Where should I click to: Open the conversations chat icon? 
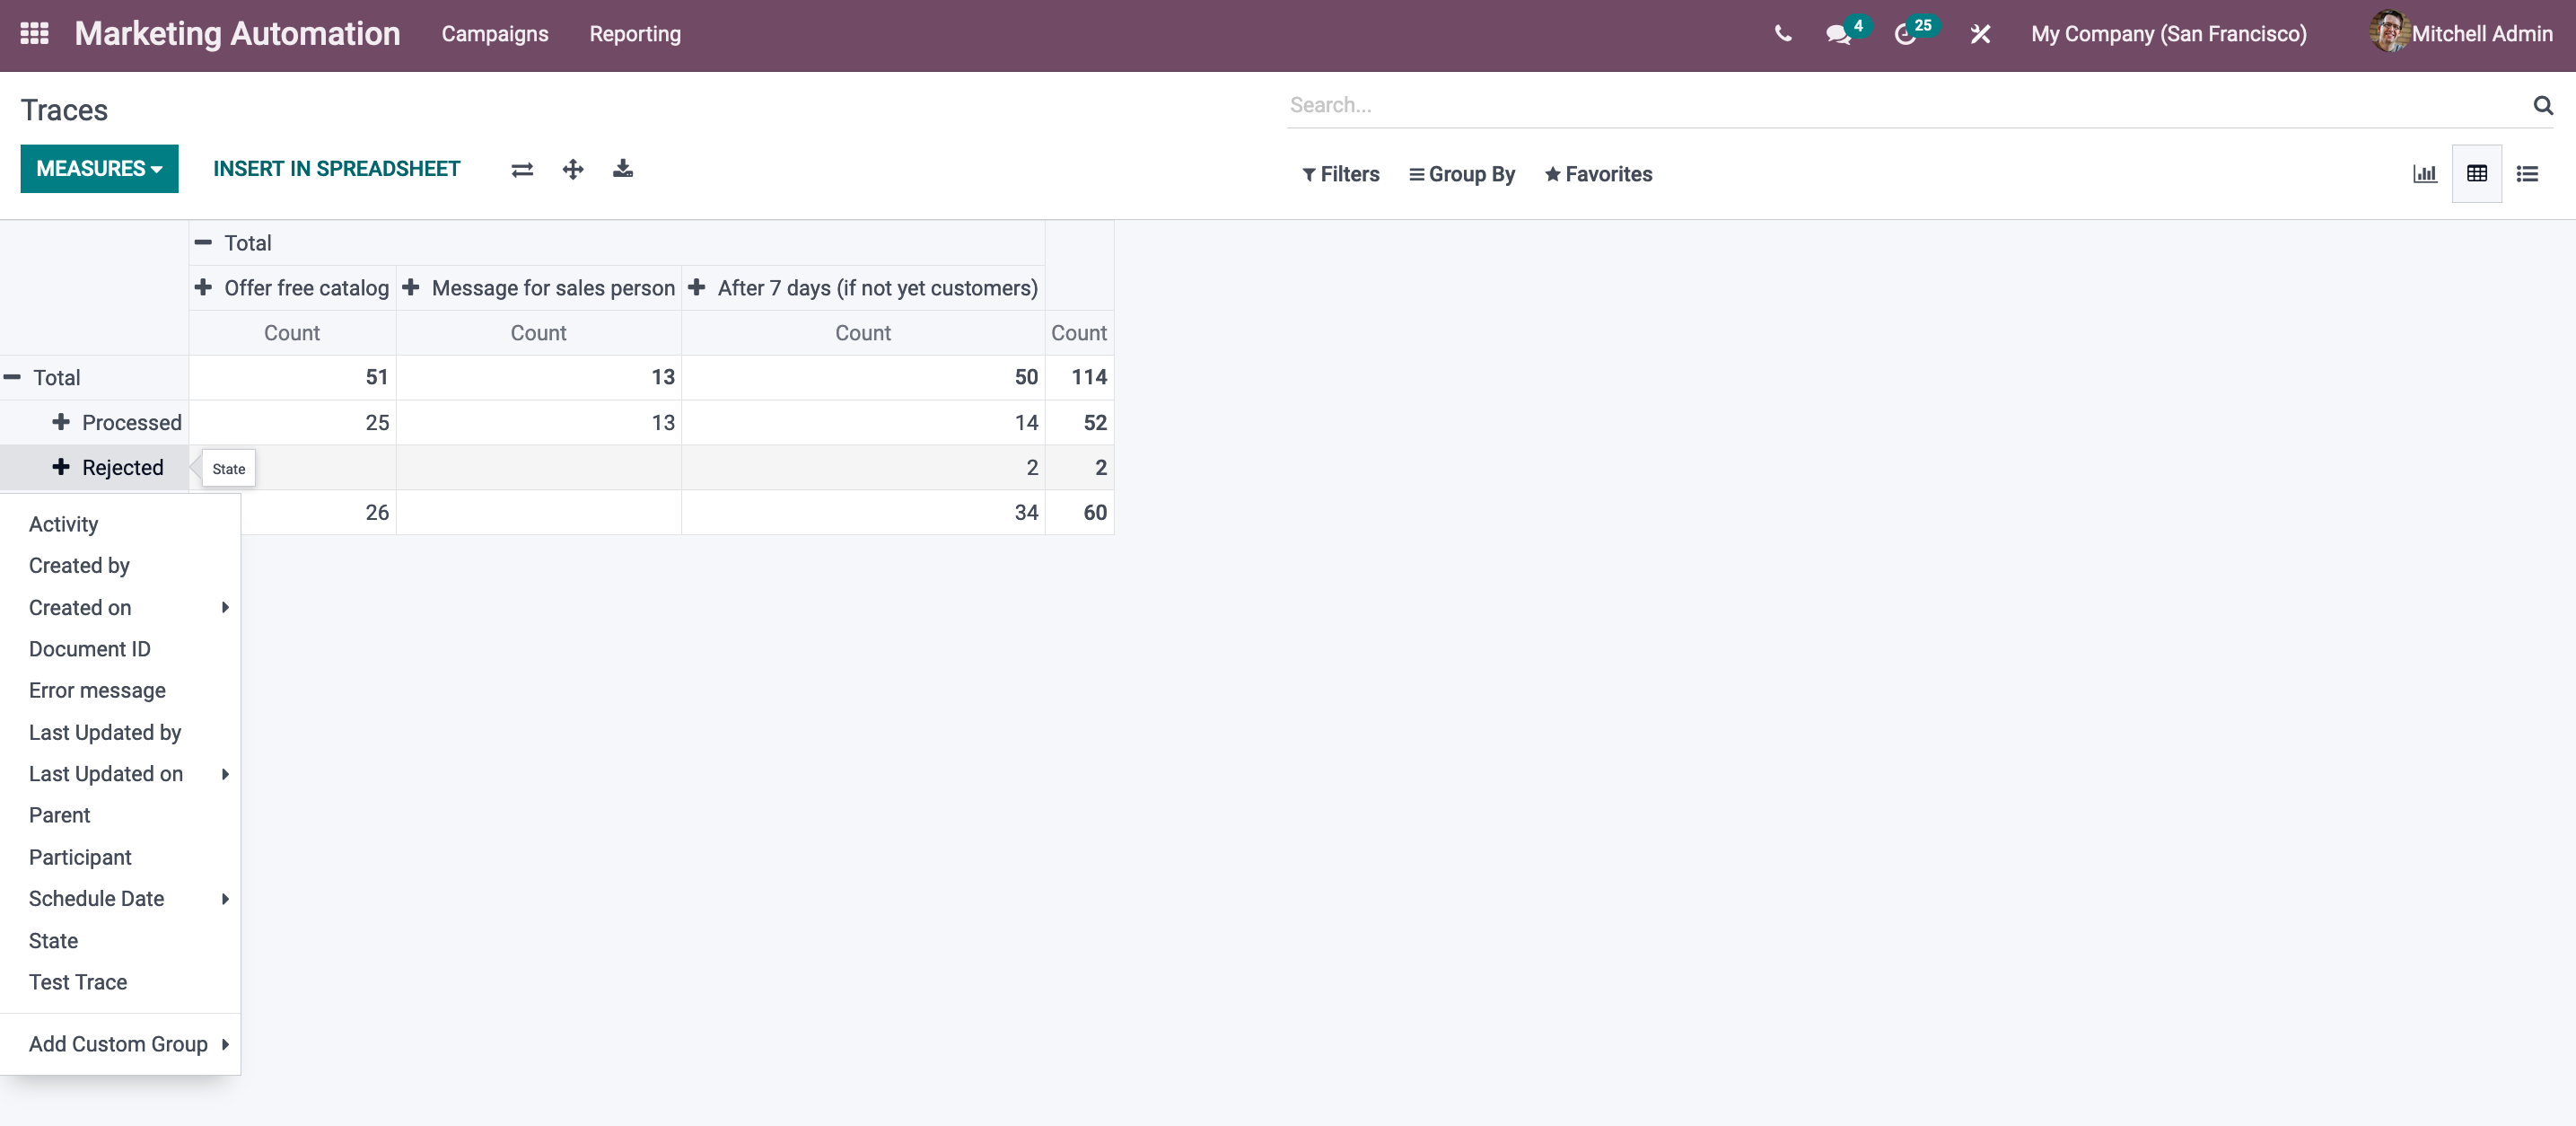coord(1838,34)
